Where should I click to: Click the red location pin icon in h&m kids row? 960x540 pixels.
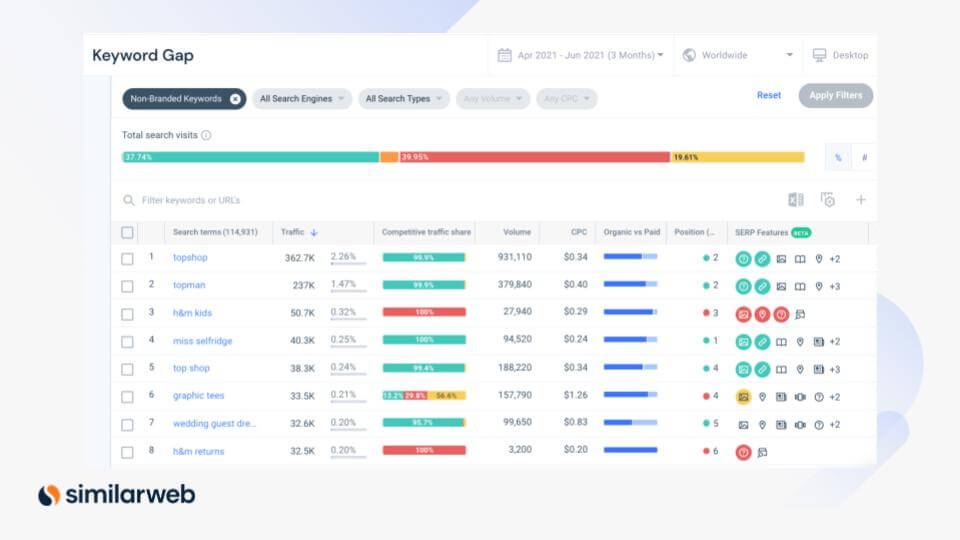(762, 315)
